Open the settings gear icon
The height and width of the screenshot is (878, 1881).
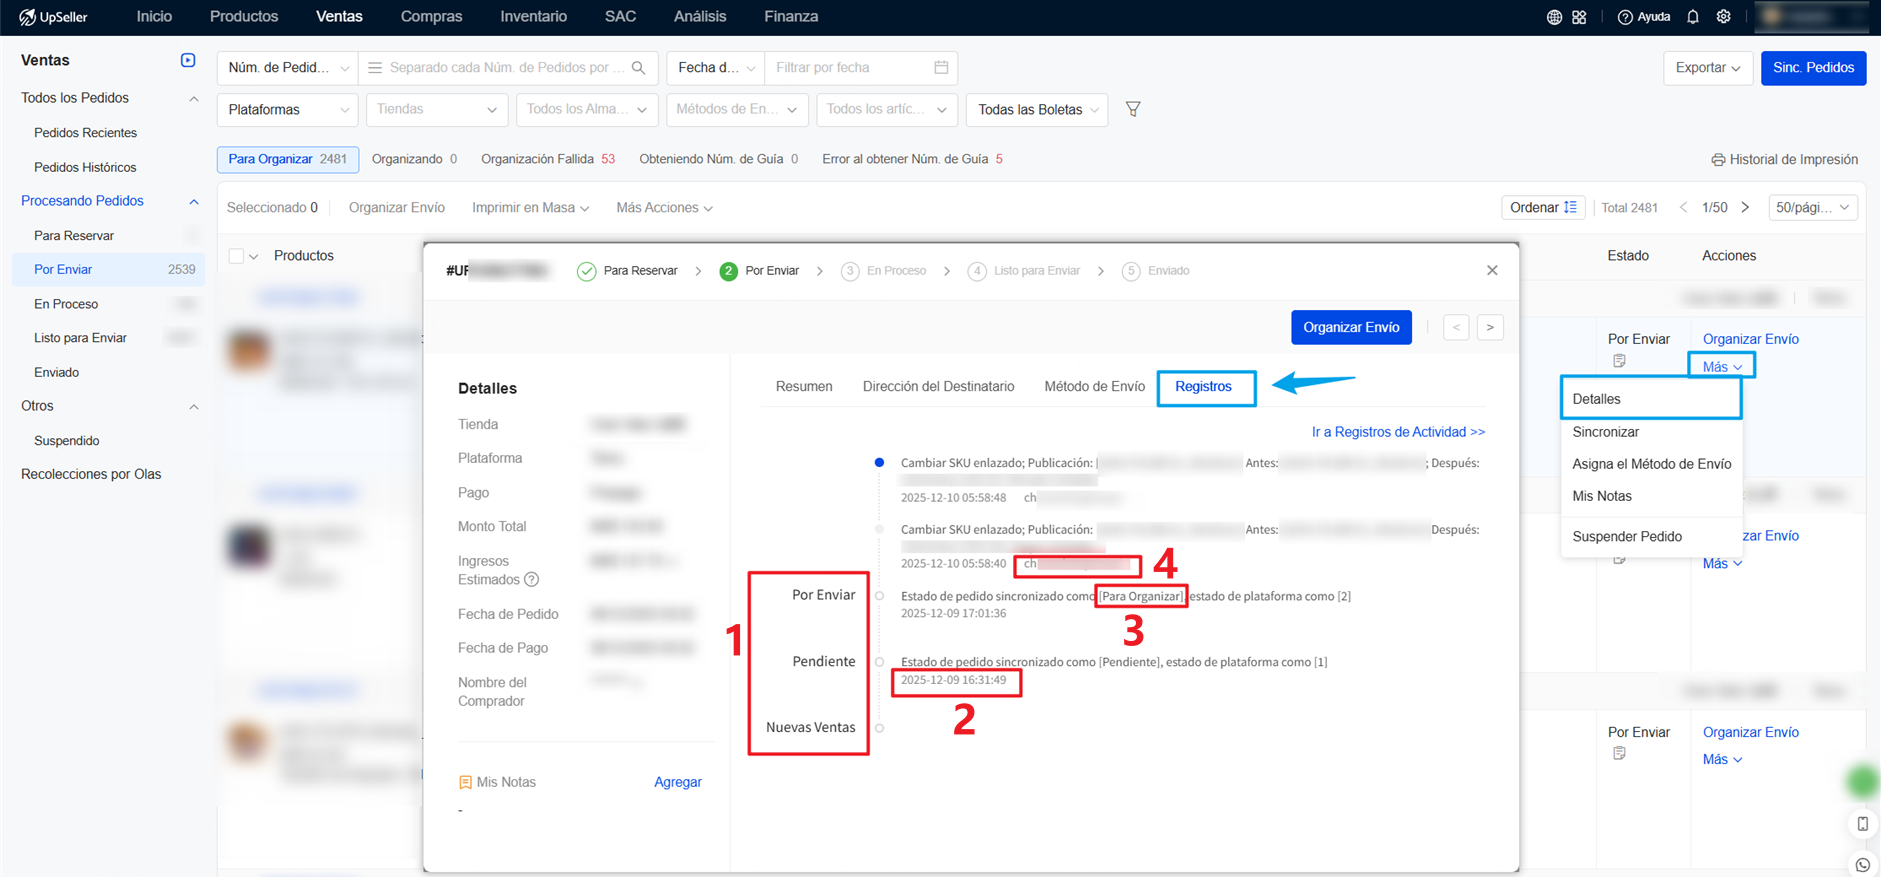(x=1724, y=17)
